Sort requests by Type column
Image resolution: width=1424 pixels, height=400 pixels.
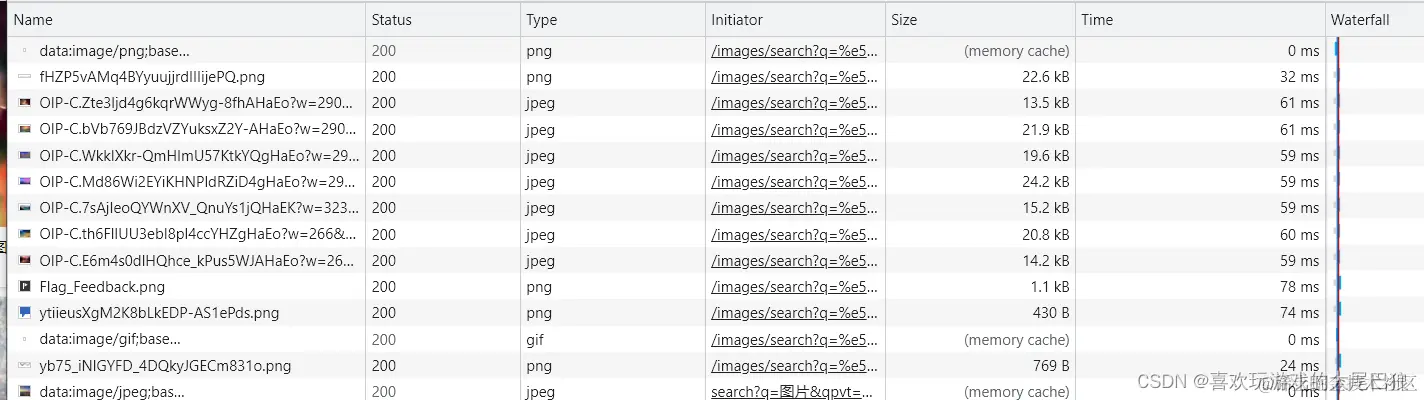point(613,20)
